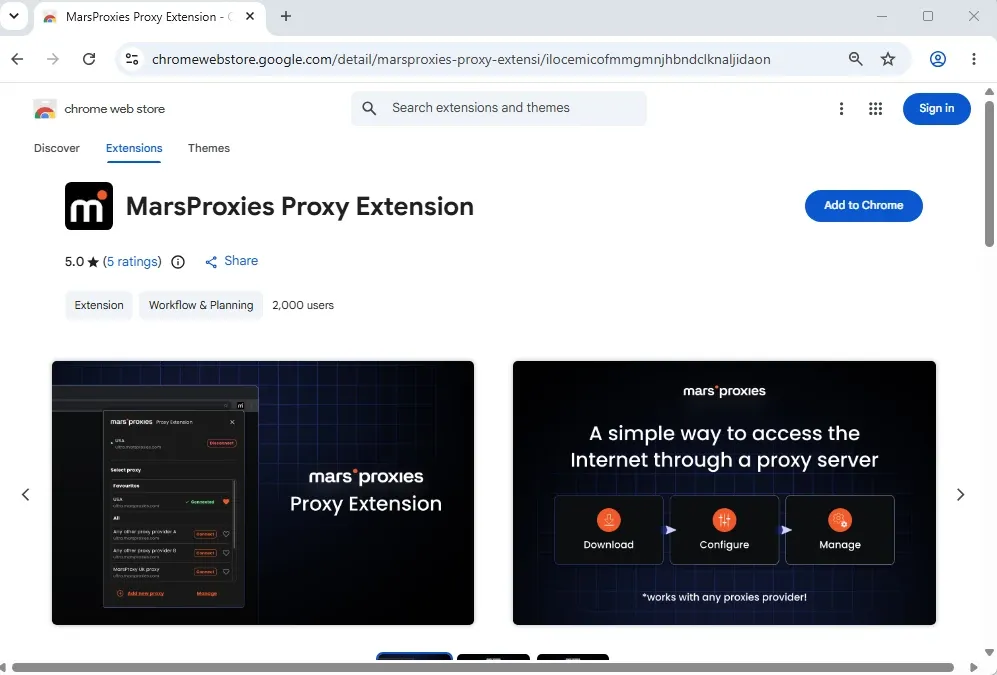Click the horizontal scrollbar at bottom
Image resolution: width=997 pixels, height=675 pixels.
click(483, 667)
